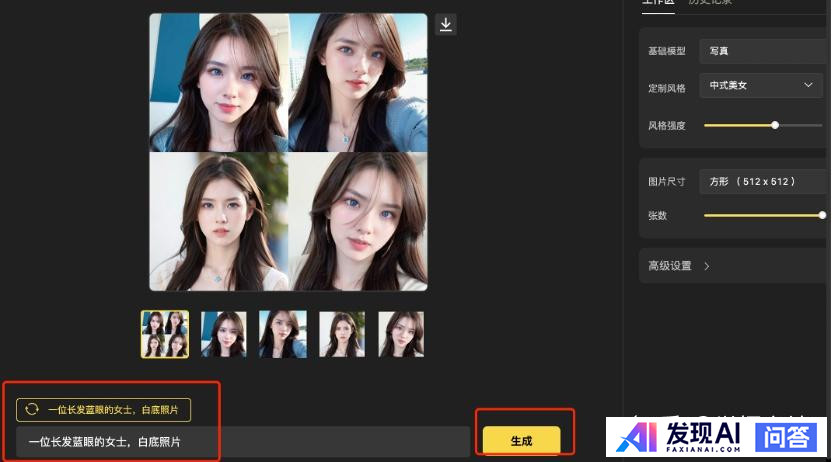
Task: Select the second thumbnail in the strip
Action: [224, 334]
